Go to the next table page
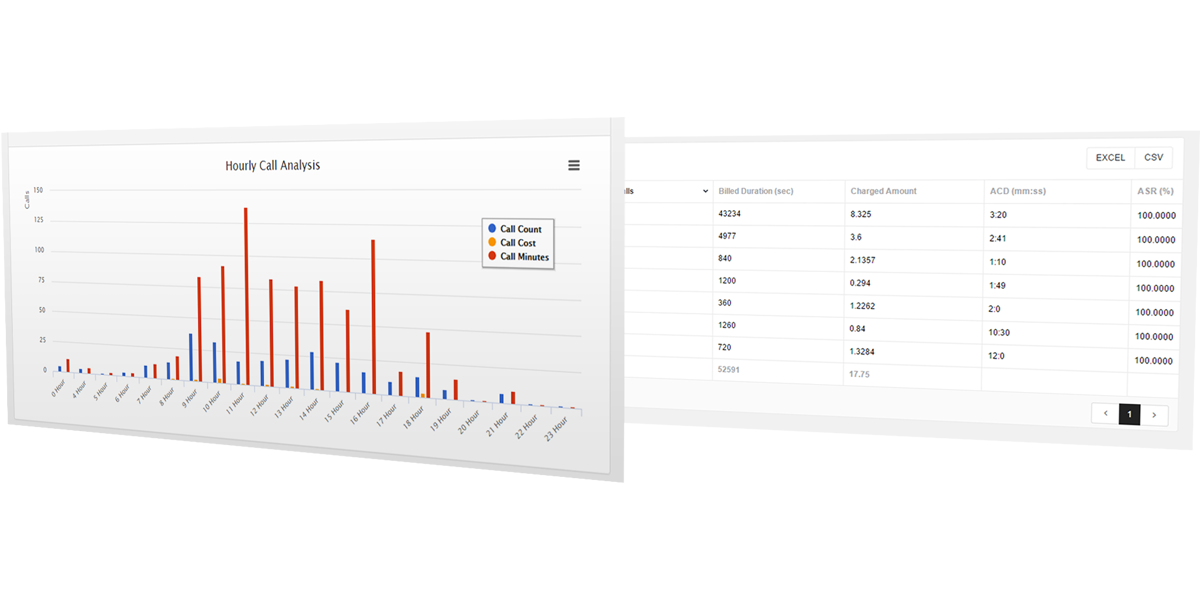 point(1154,414)
